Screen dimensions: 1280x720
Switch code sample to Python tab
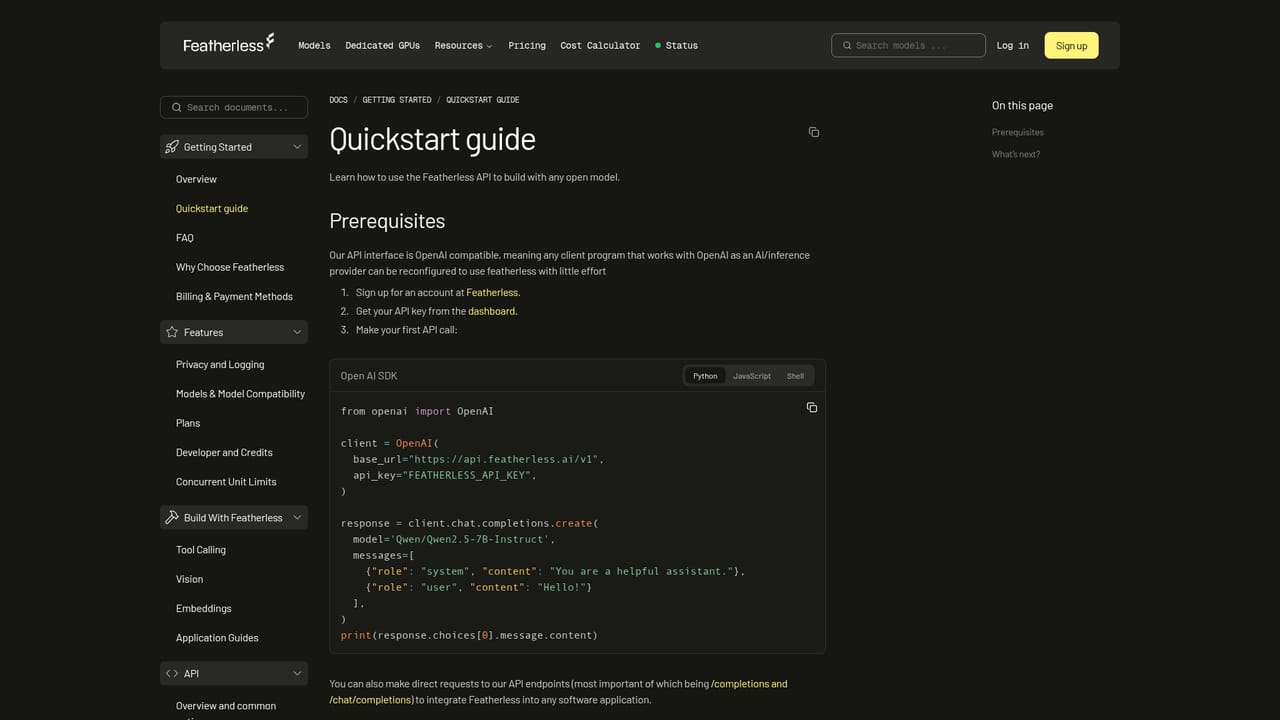705,376
